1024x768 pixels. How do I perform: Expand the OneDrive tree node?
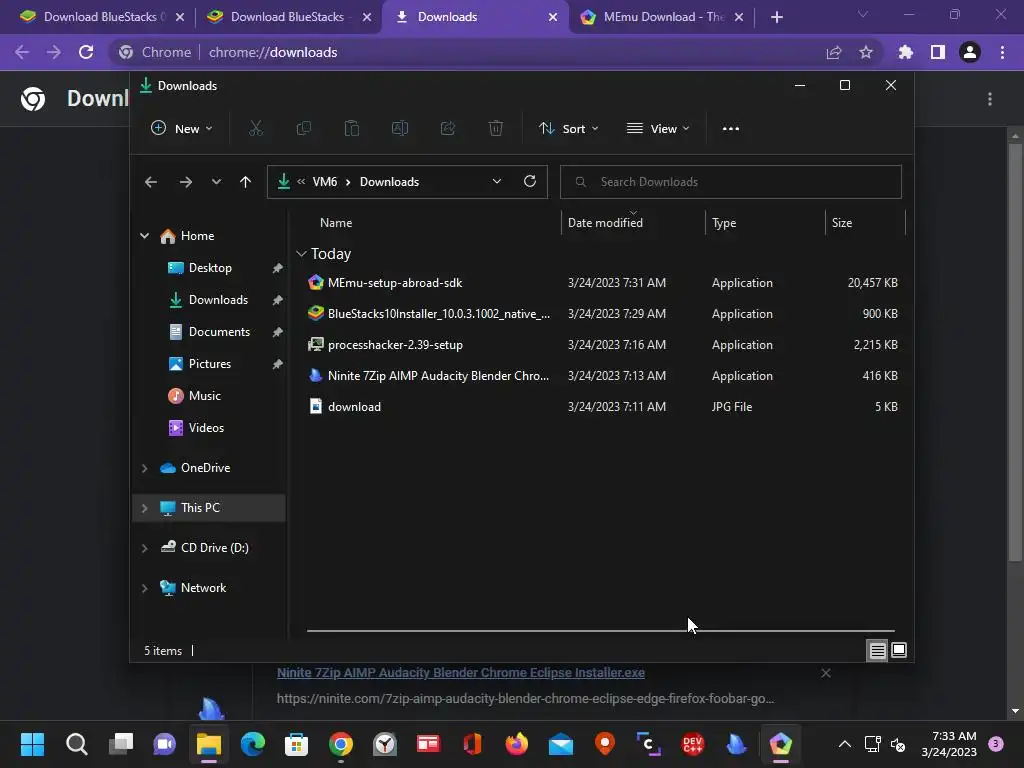click(x=144, y=468)
